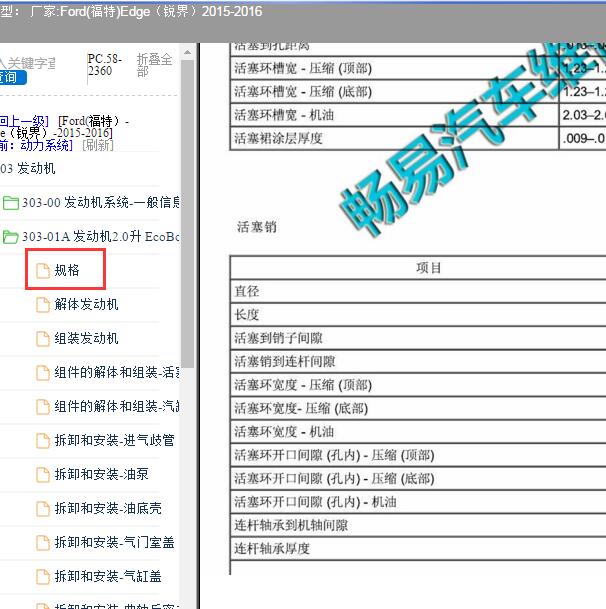Click the sidebar scrollbar up arrow
The image size is (606, 609).
pyautogui.click(x=187, y=52)
